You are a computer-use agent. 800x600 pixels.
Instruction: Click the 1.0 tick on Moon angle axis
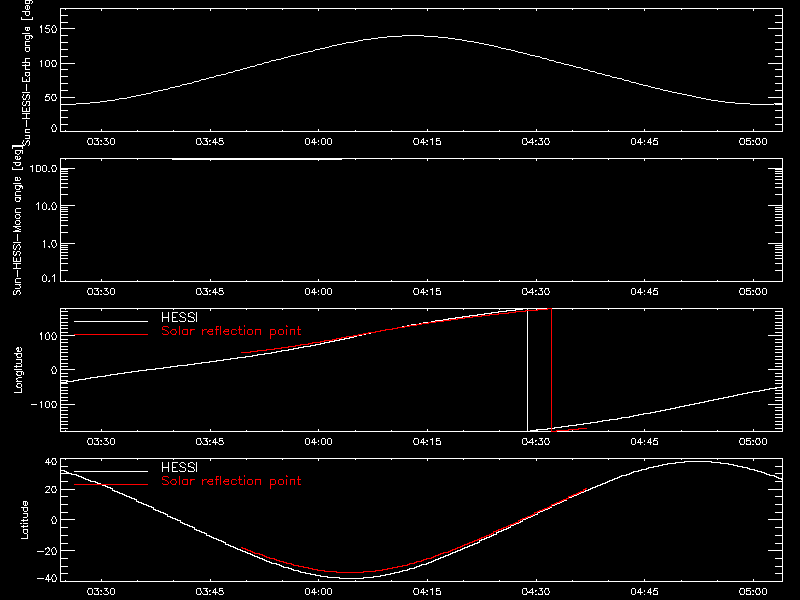click(x=49, y=244)
